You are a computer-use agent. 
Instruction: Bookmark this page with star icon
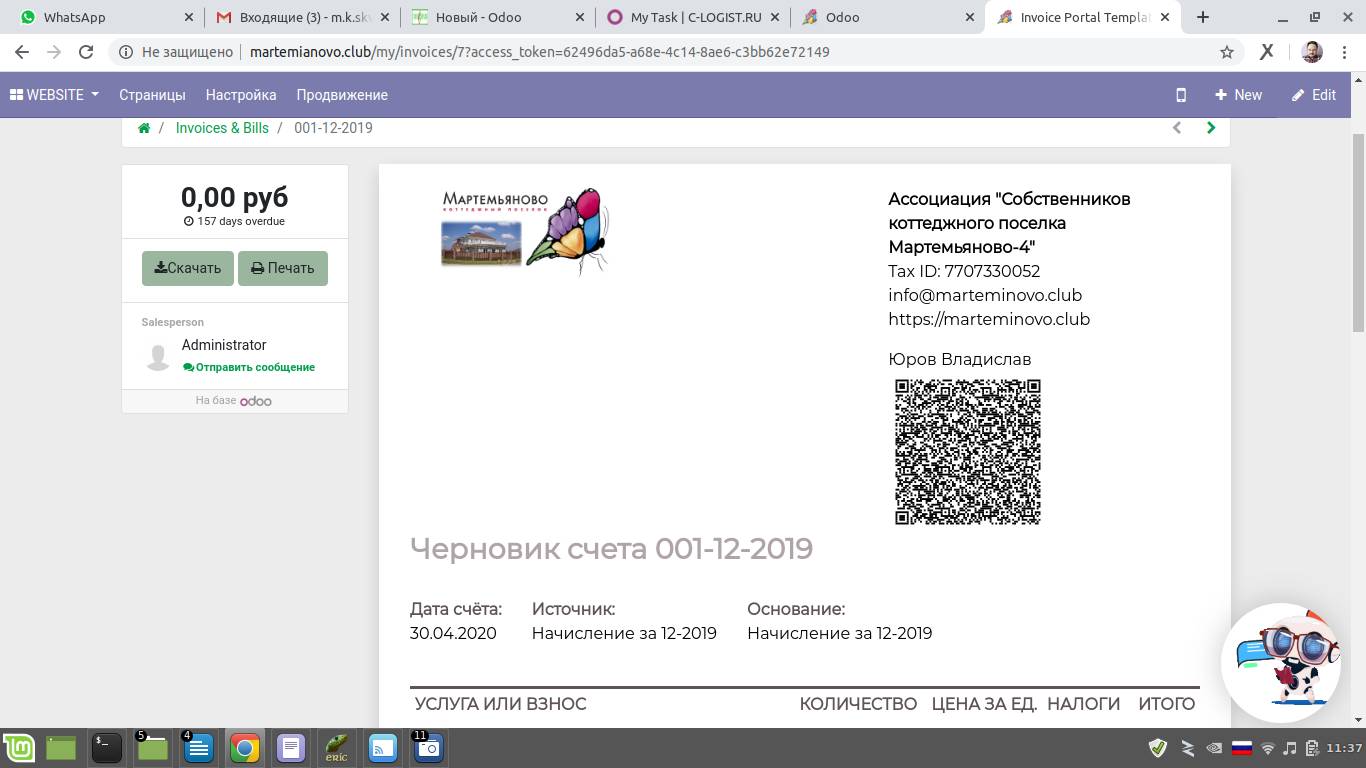[1227, 52]
